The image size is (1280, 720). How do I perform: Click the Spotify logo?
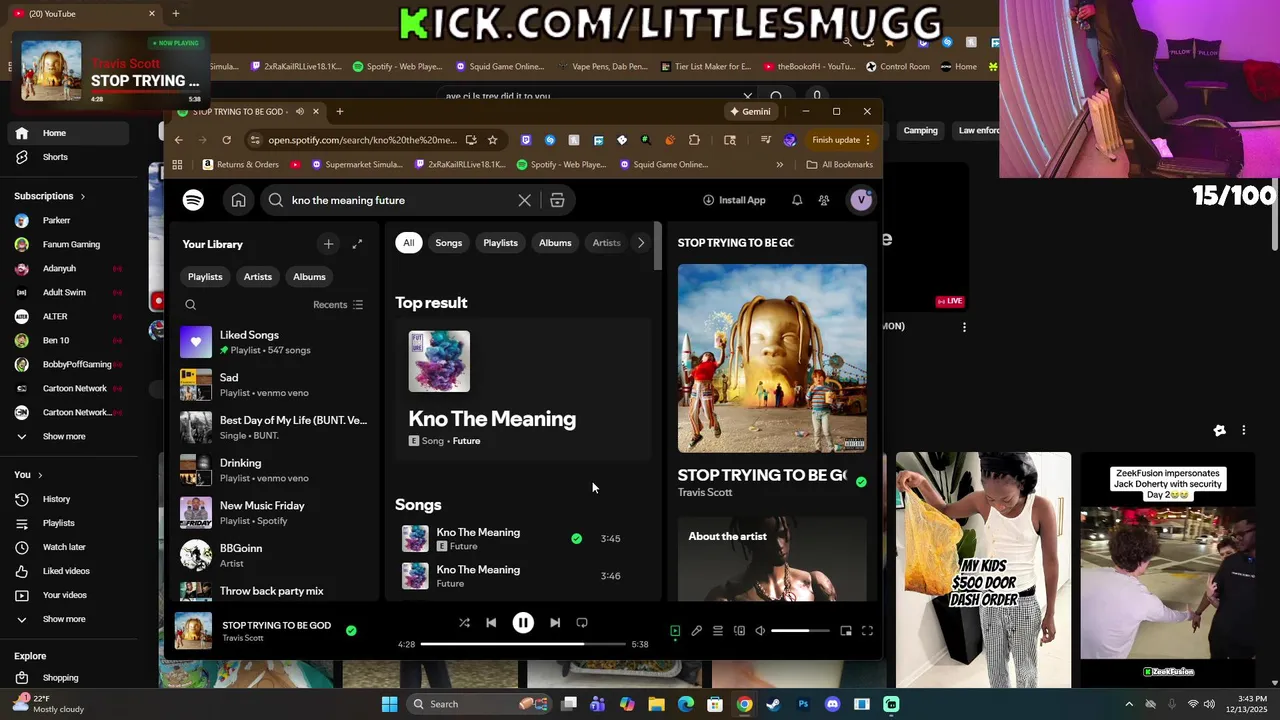click(x=193, y=200)
